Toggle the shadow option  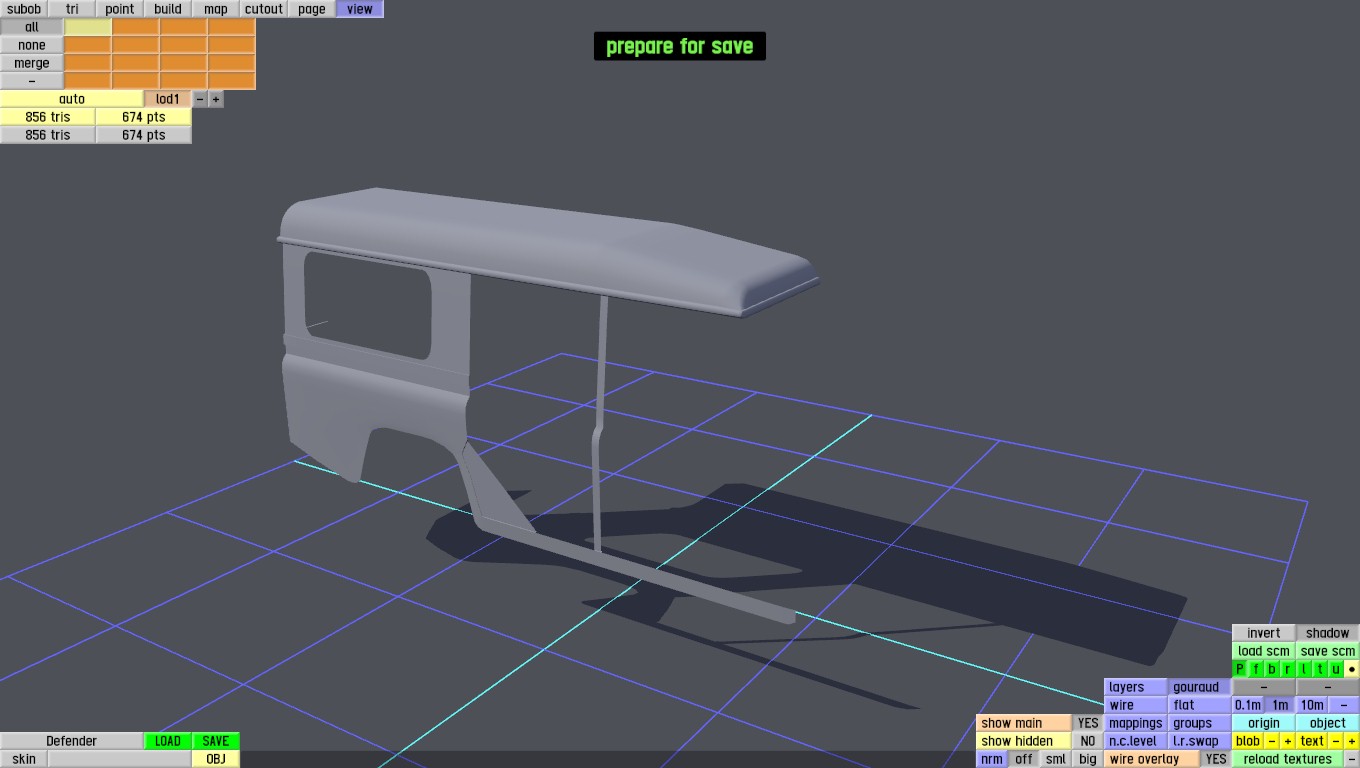[1328, 633]
